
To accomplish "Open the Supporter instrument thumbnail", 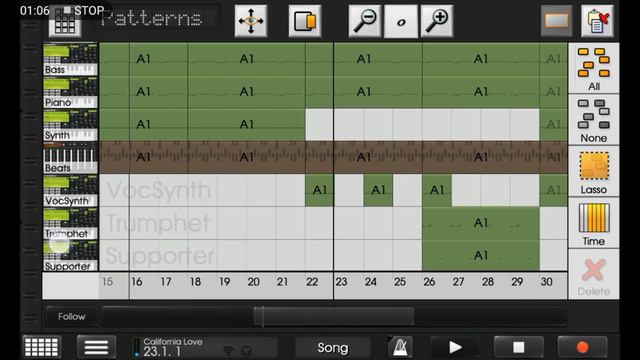I will point(71,256).
